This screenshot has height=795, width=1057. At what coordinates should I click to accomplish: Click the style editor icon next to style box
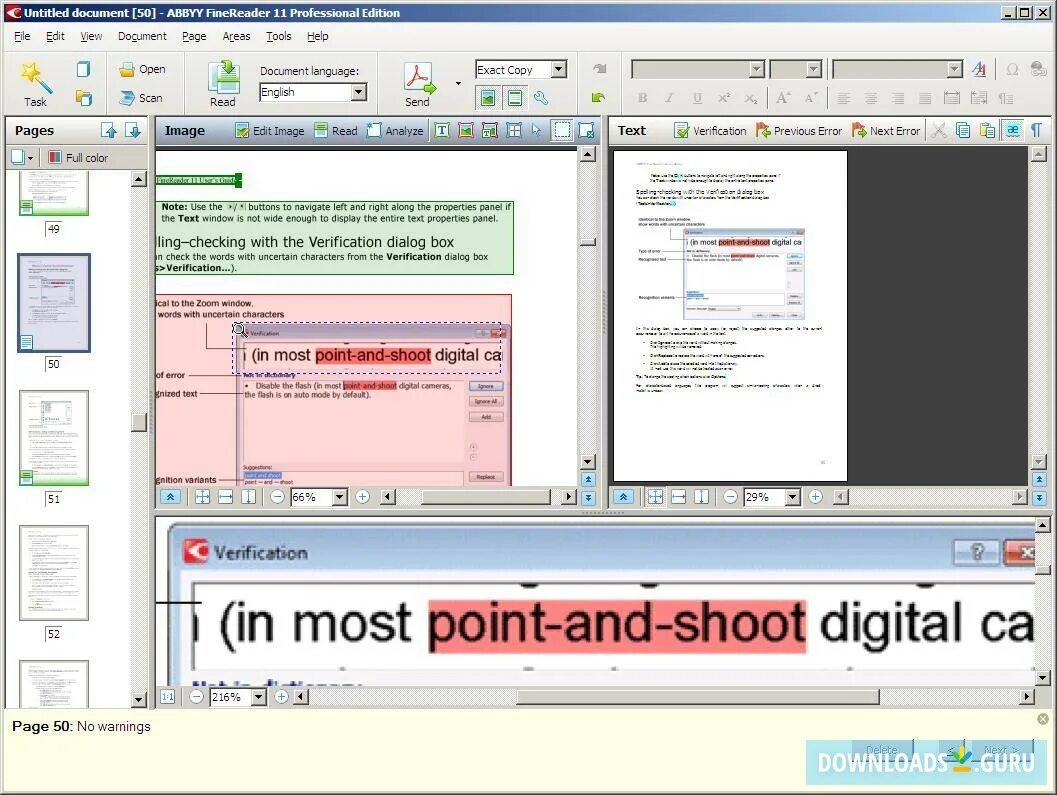(979, 69)
